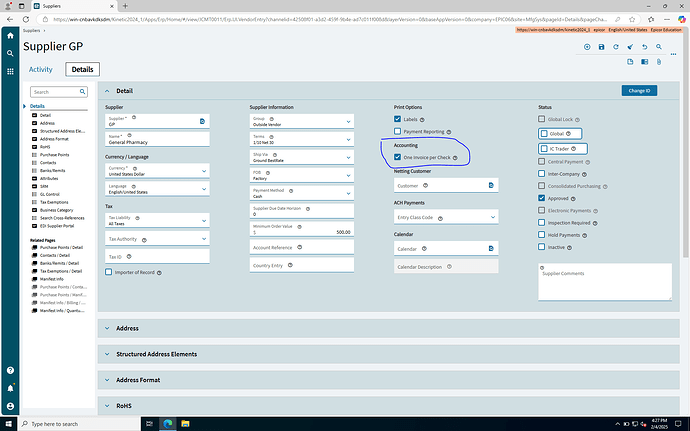
Task: Expand the Address Format panel
Action: click(107, 379)
